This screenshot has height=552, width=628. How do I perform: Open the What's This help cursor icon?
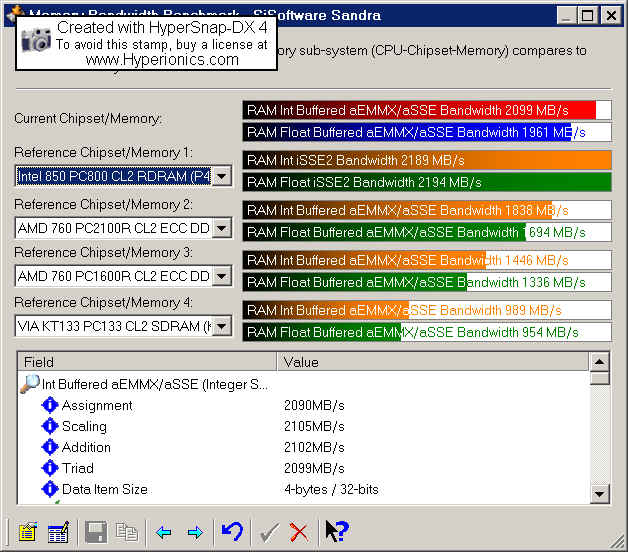(336, 532)
